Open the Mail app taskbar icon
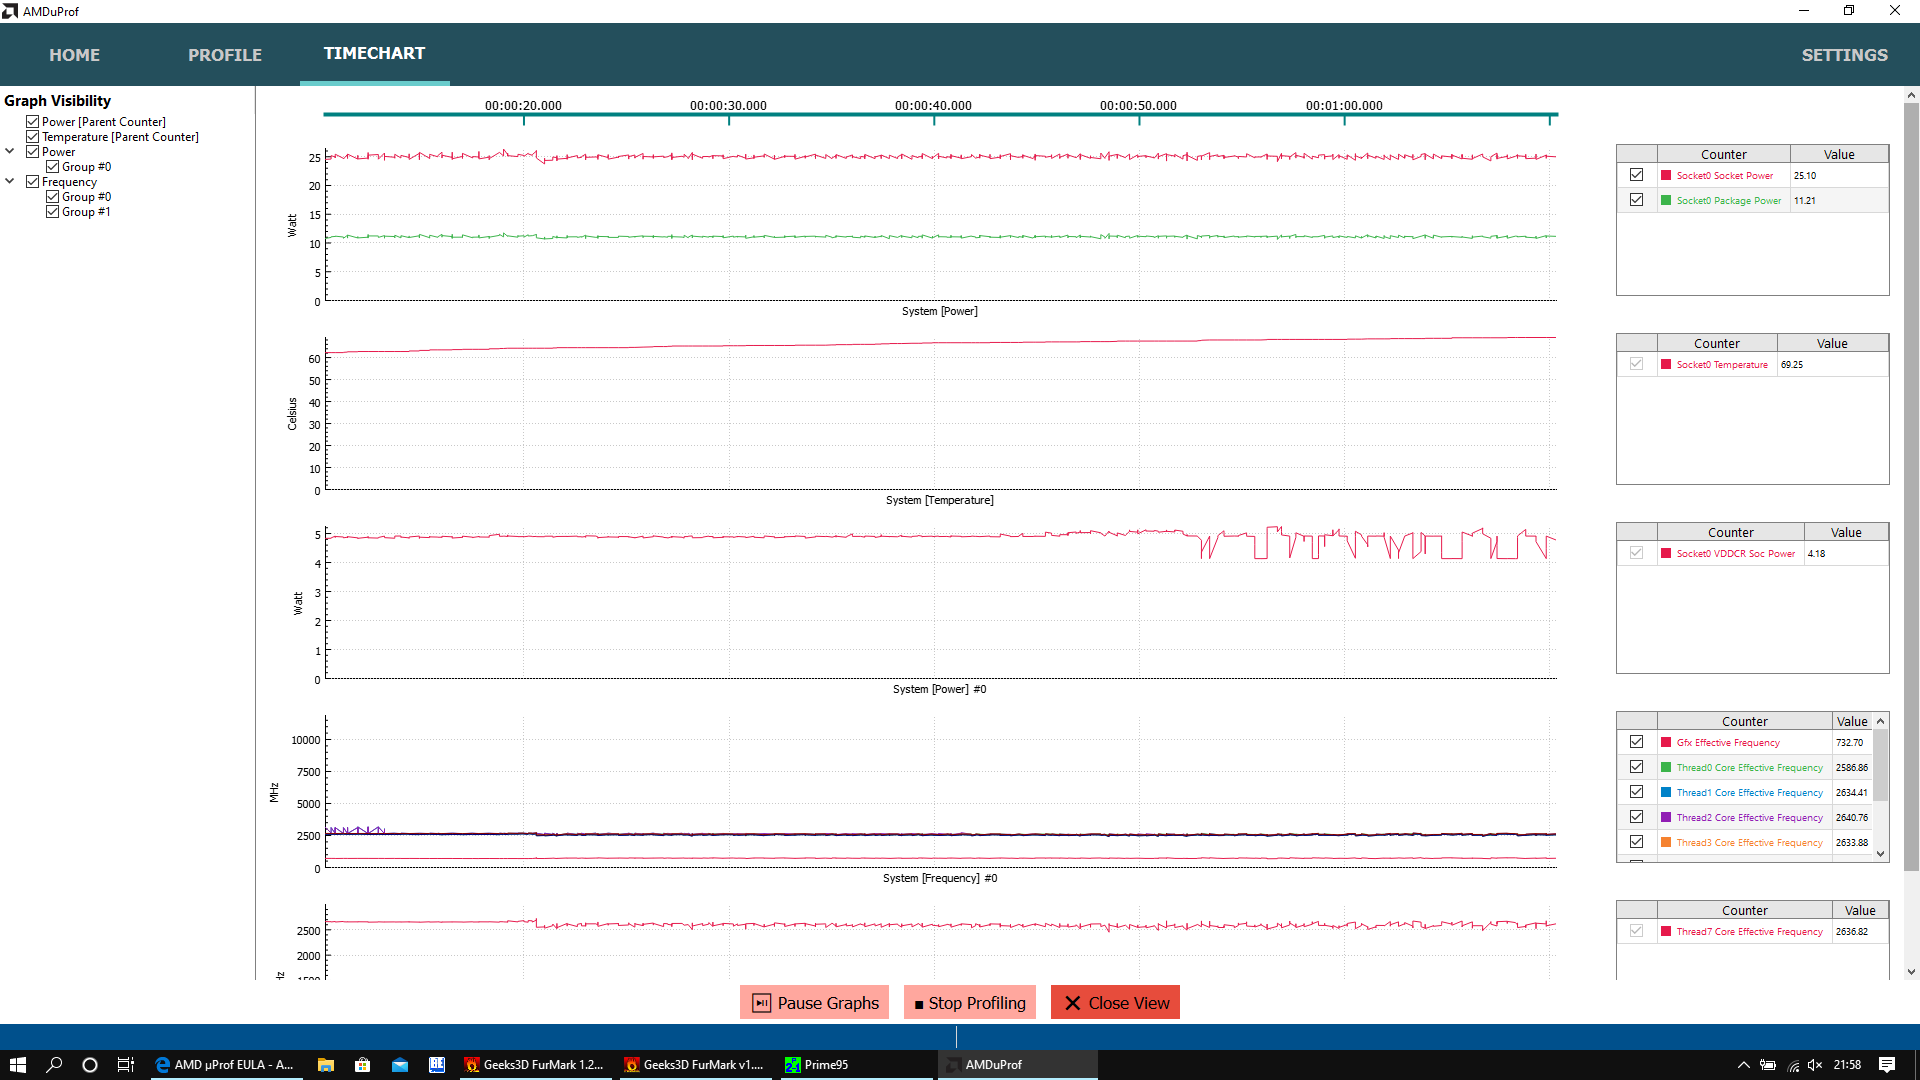 [400, 1065]
